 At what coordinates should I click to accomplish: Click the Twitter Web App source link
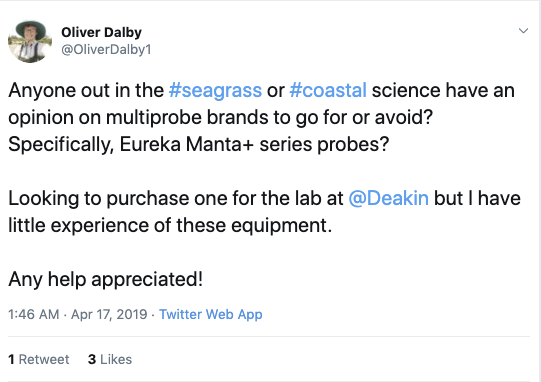210,314
